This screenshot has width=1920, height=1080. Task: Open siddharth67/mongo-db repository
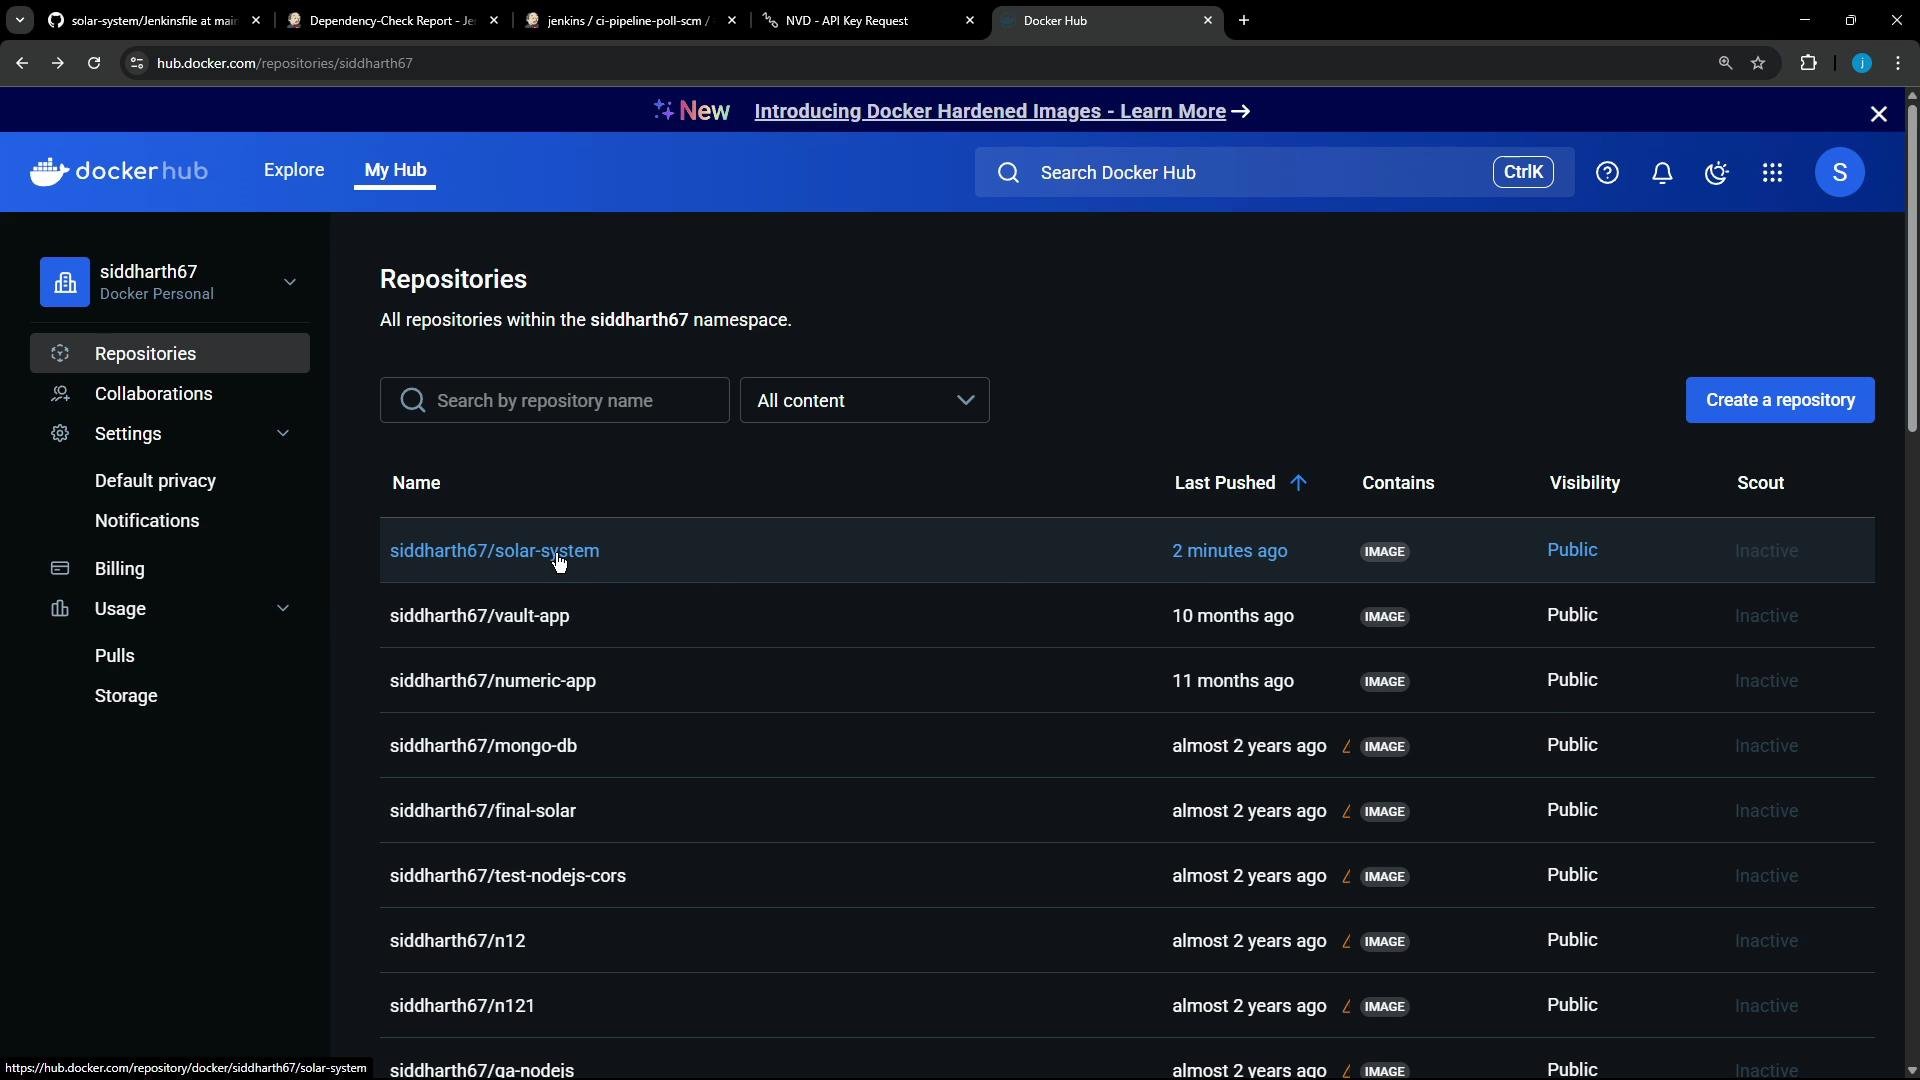pos(483,746)
